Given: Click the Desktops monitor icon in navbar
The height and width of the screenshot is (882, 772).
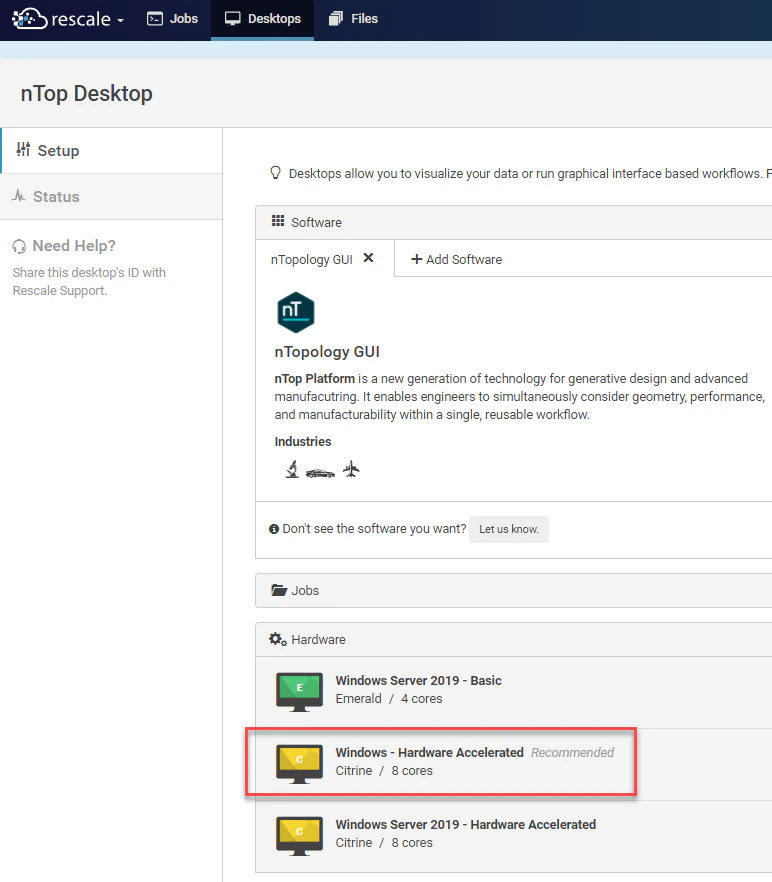Looking at the screenshot, I should pyautogui.click(x=232, y=19).
